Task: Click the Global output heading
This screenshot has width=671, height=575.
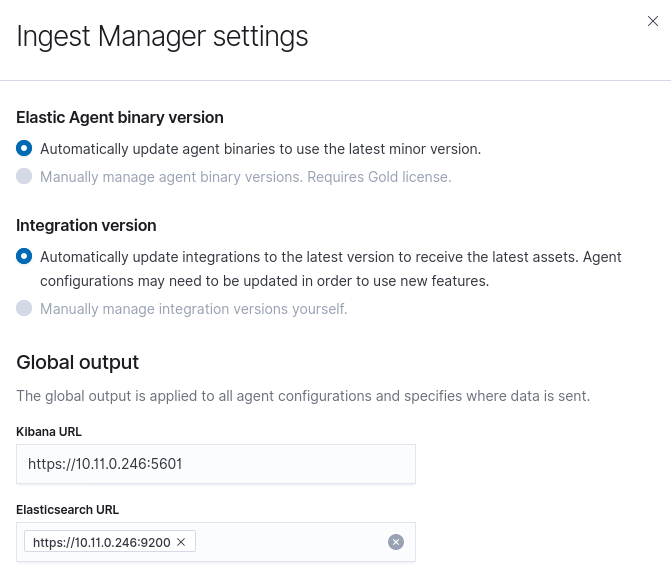Action: point(77,362)
